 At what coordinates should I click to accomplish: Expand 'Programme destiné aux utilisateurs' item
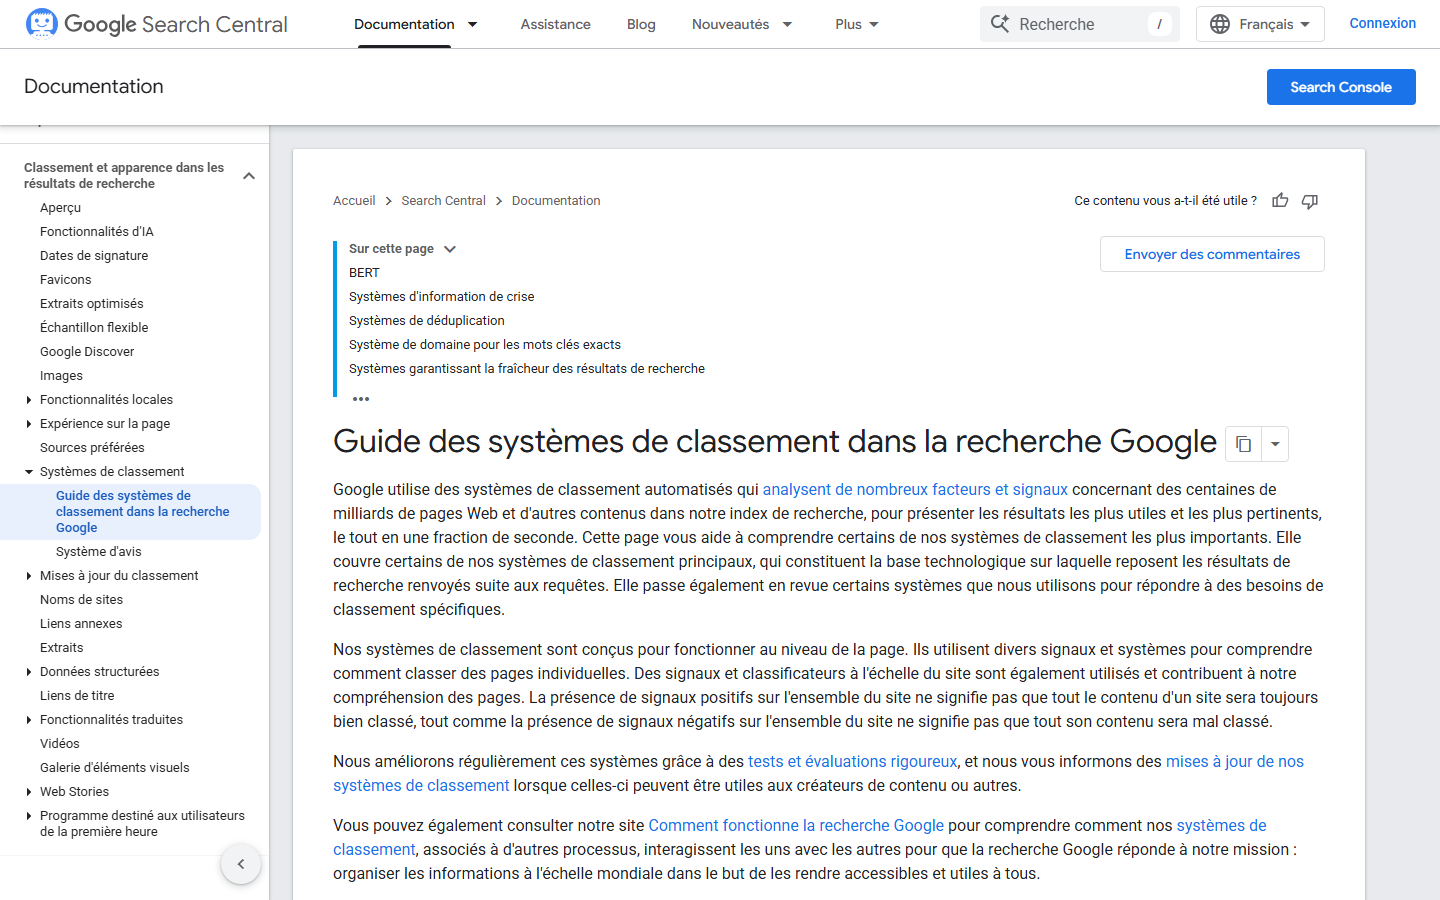pyautogui.click(x=29, y=816)
